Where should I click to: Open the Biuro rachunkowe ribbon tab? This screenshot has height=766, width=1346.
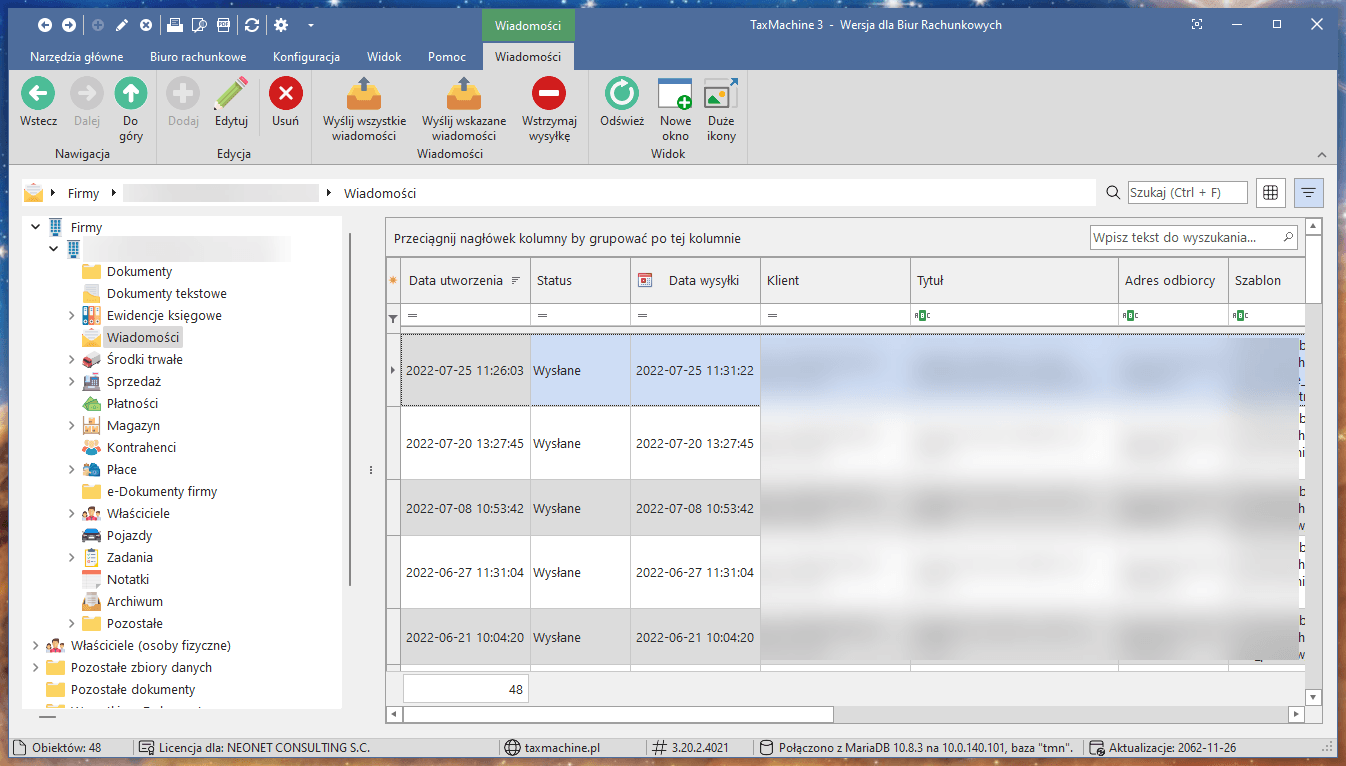(198, 57)
